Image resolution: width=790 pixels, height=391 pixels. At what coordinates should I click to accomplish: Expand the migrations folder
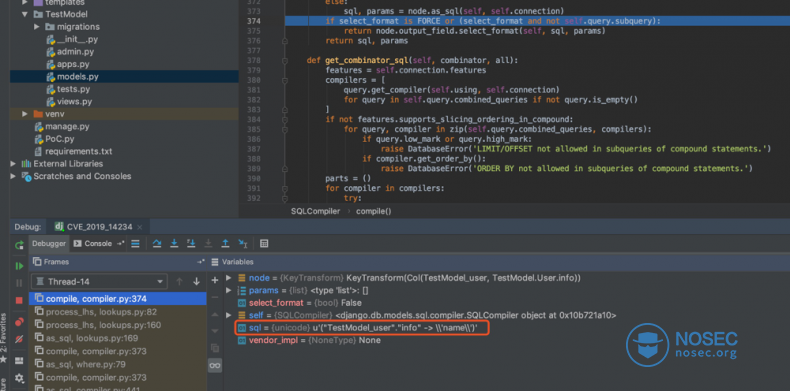37,27
